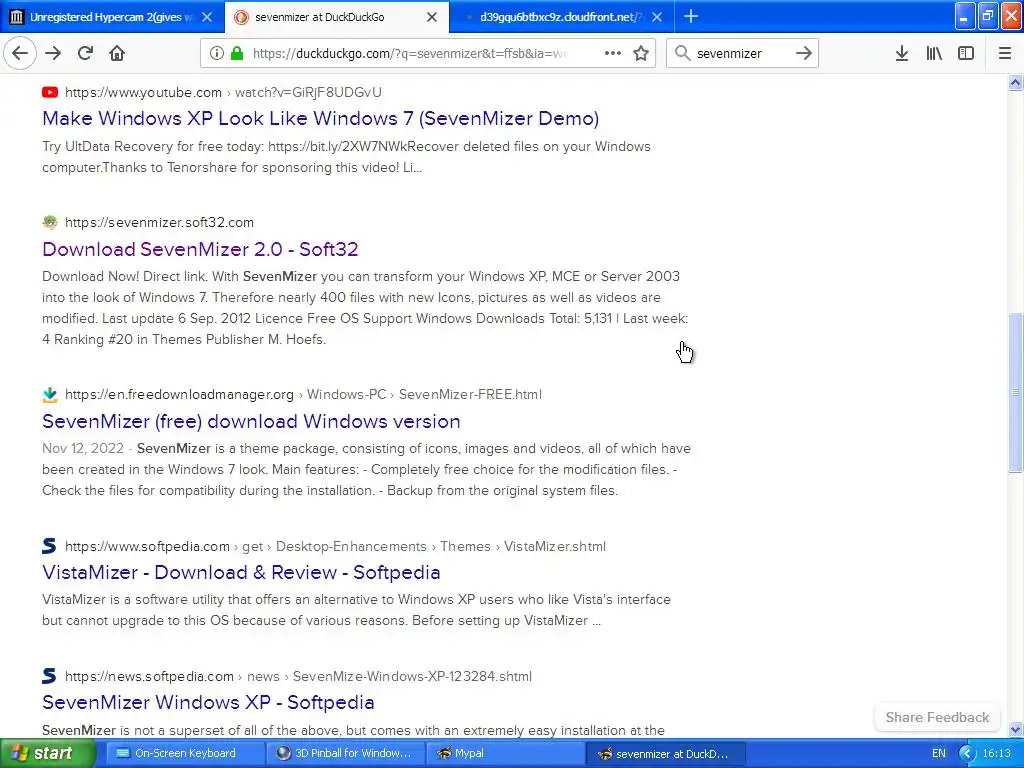Open the hamburger application menu
The height and width of the screenshot is (768, 1024).
(1004, 53)
